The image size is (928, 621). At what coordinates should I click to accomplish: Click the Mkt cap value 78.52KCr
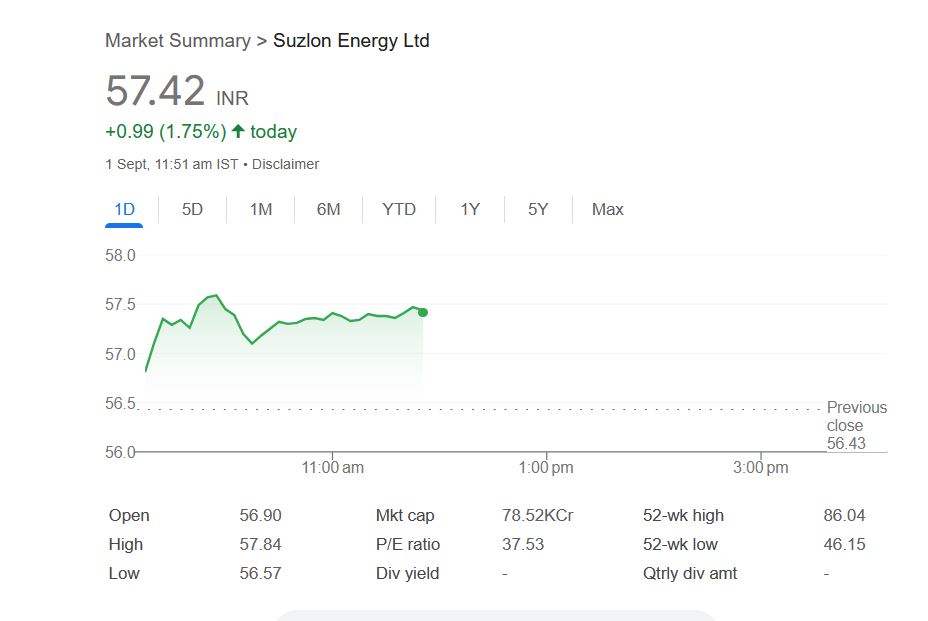[x=537, y=516]
